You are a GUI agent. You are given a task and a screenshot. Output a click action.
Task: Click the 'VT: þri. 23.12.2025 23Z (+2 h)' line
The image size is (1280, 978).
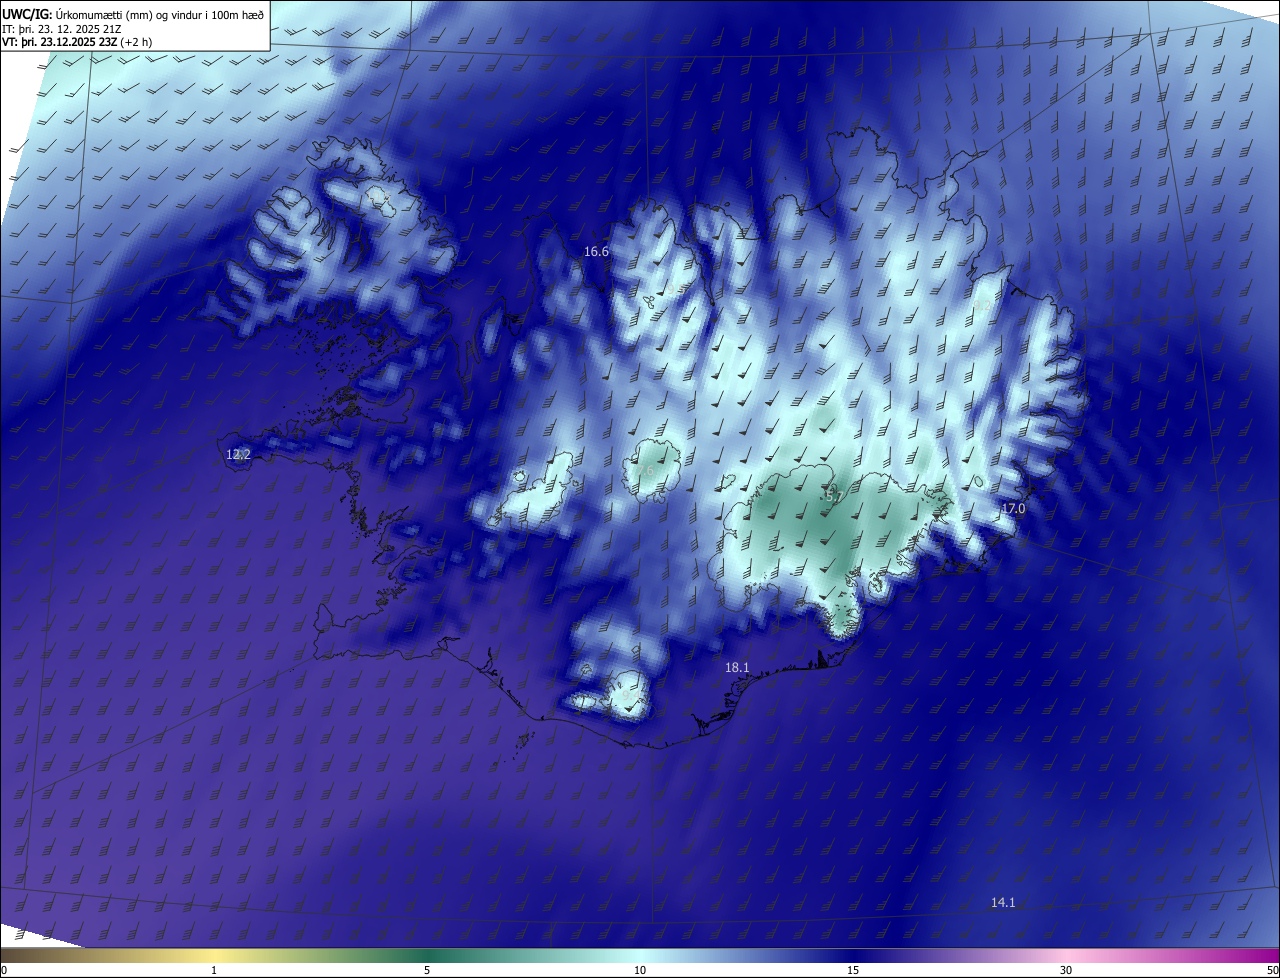(x=77, y=42)
